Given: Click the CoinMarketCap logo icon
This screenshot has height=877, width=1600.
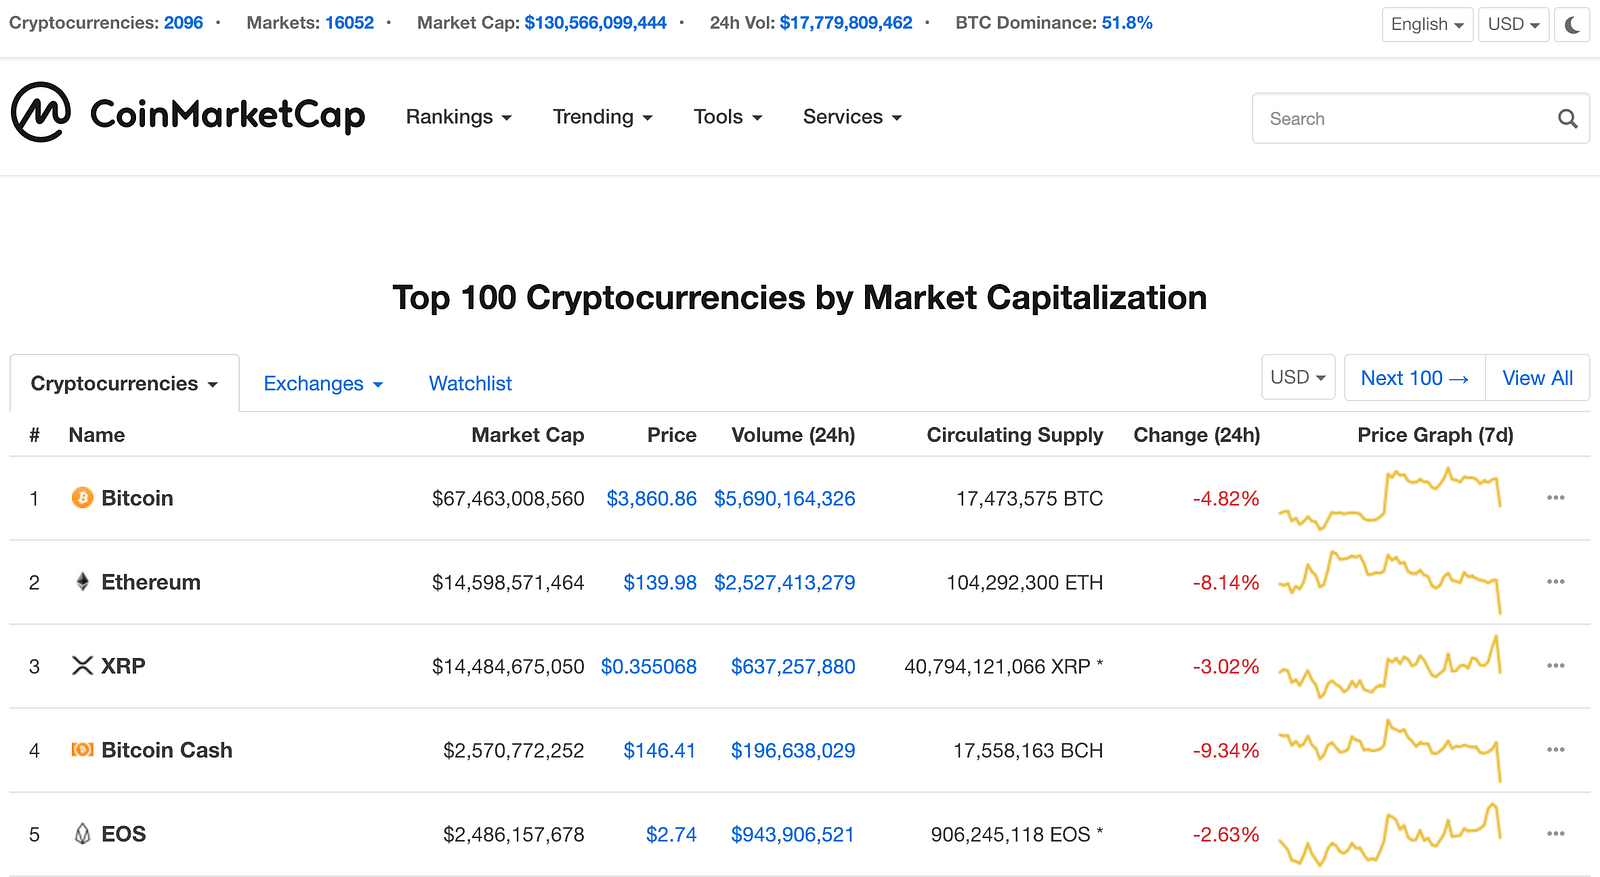Looking at the screenshot, I should point(41,112).
